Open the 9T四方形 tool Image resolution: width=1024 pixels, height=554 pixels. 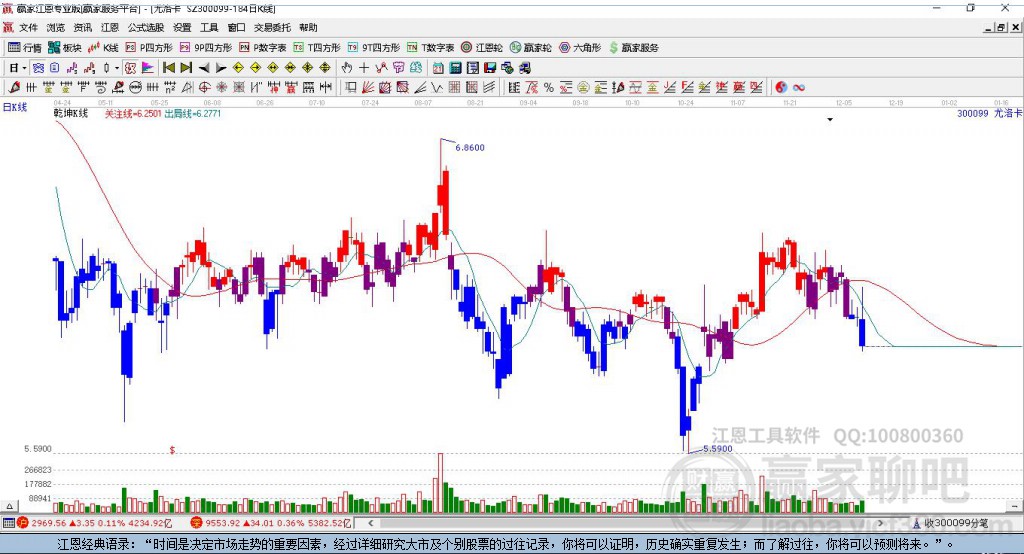pyautogui.click(x=374, y=48)
